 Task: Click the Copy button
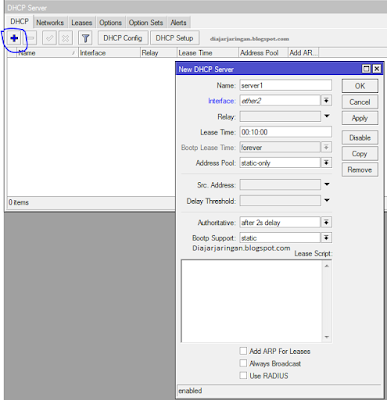pyautogui.click(x=360, y=154)
